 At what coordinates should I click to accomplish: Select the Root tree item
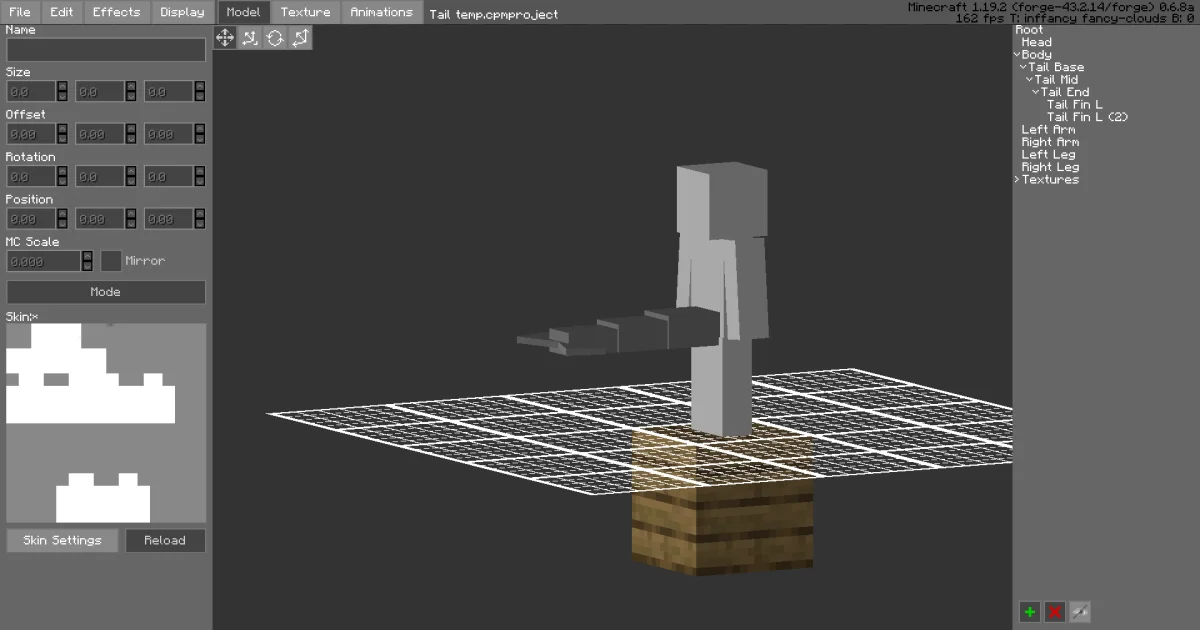(1029, 30)
